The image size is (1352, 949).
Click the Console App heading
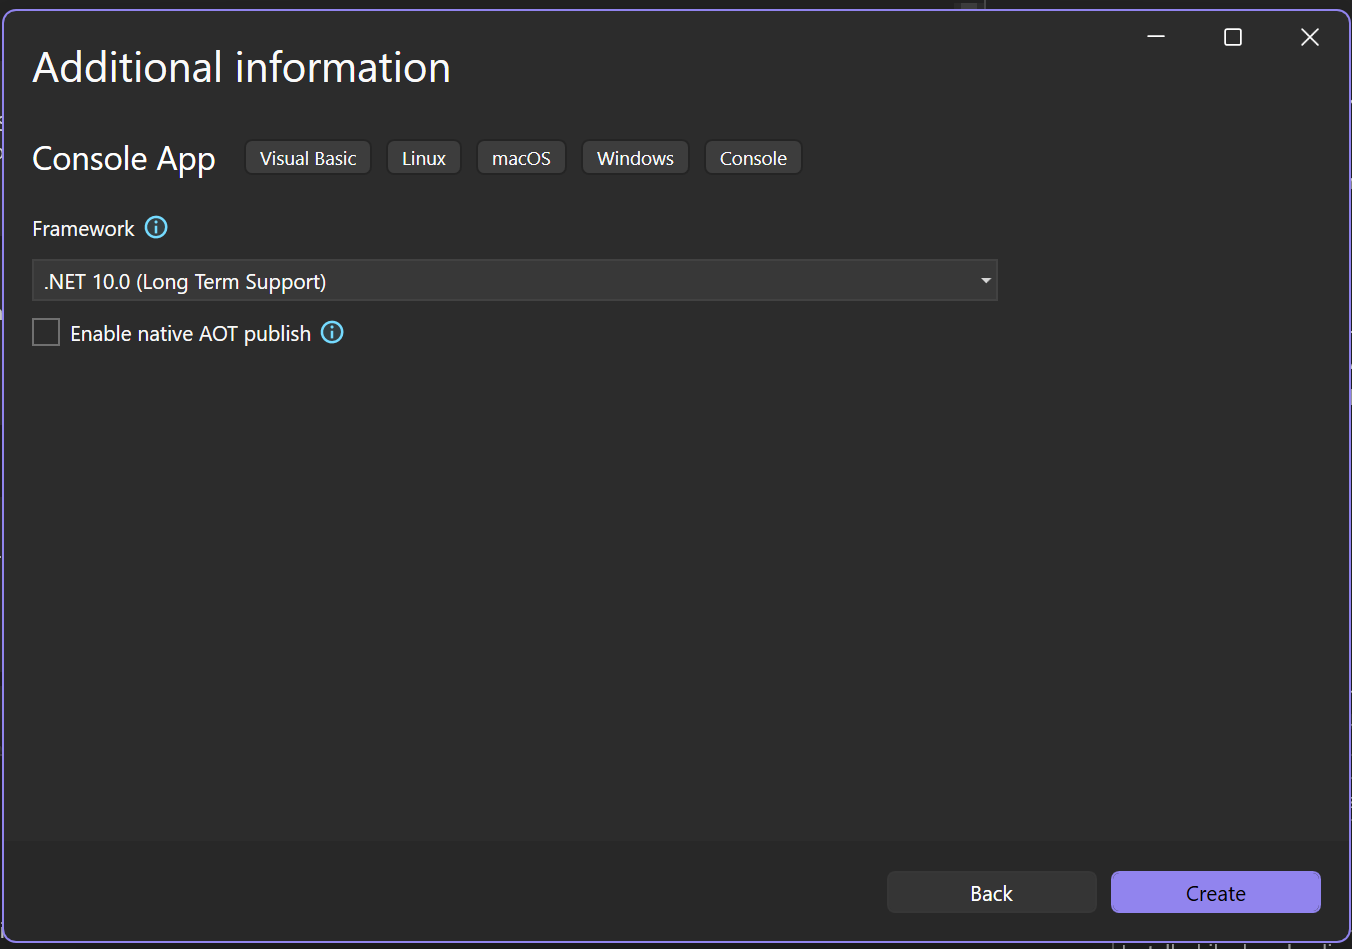tap(124, 158)
